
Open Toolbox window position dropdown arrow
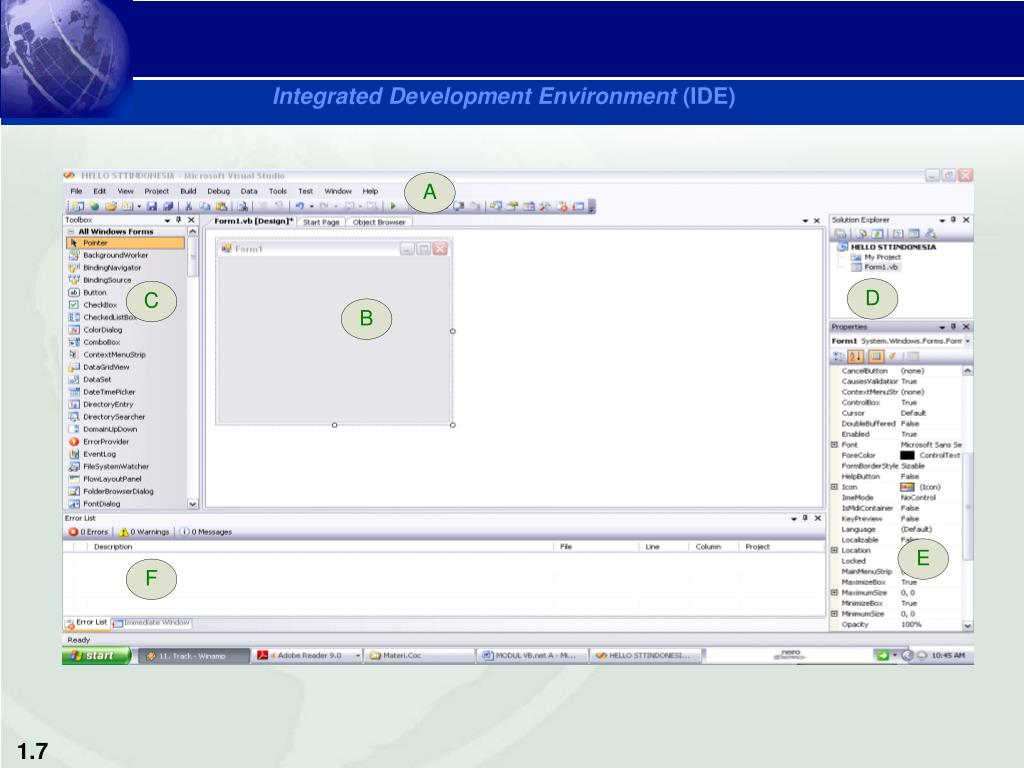pos(167,221)
